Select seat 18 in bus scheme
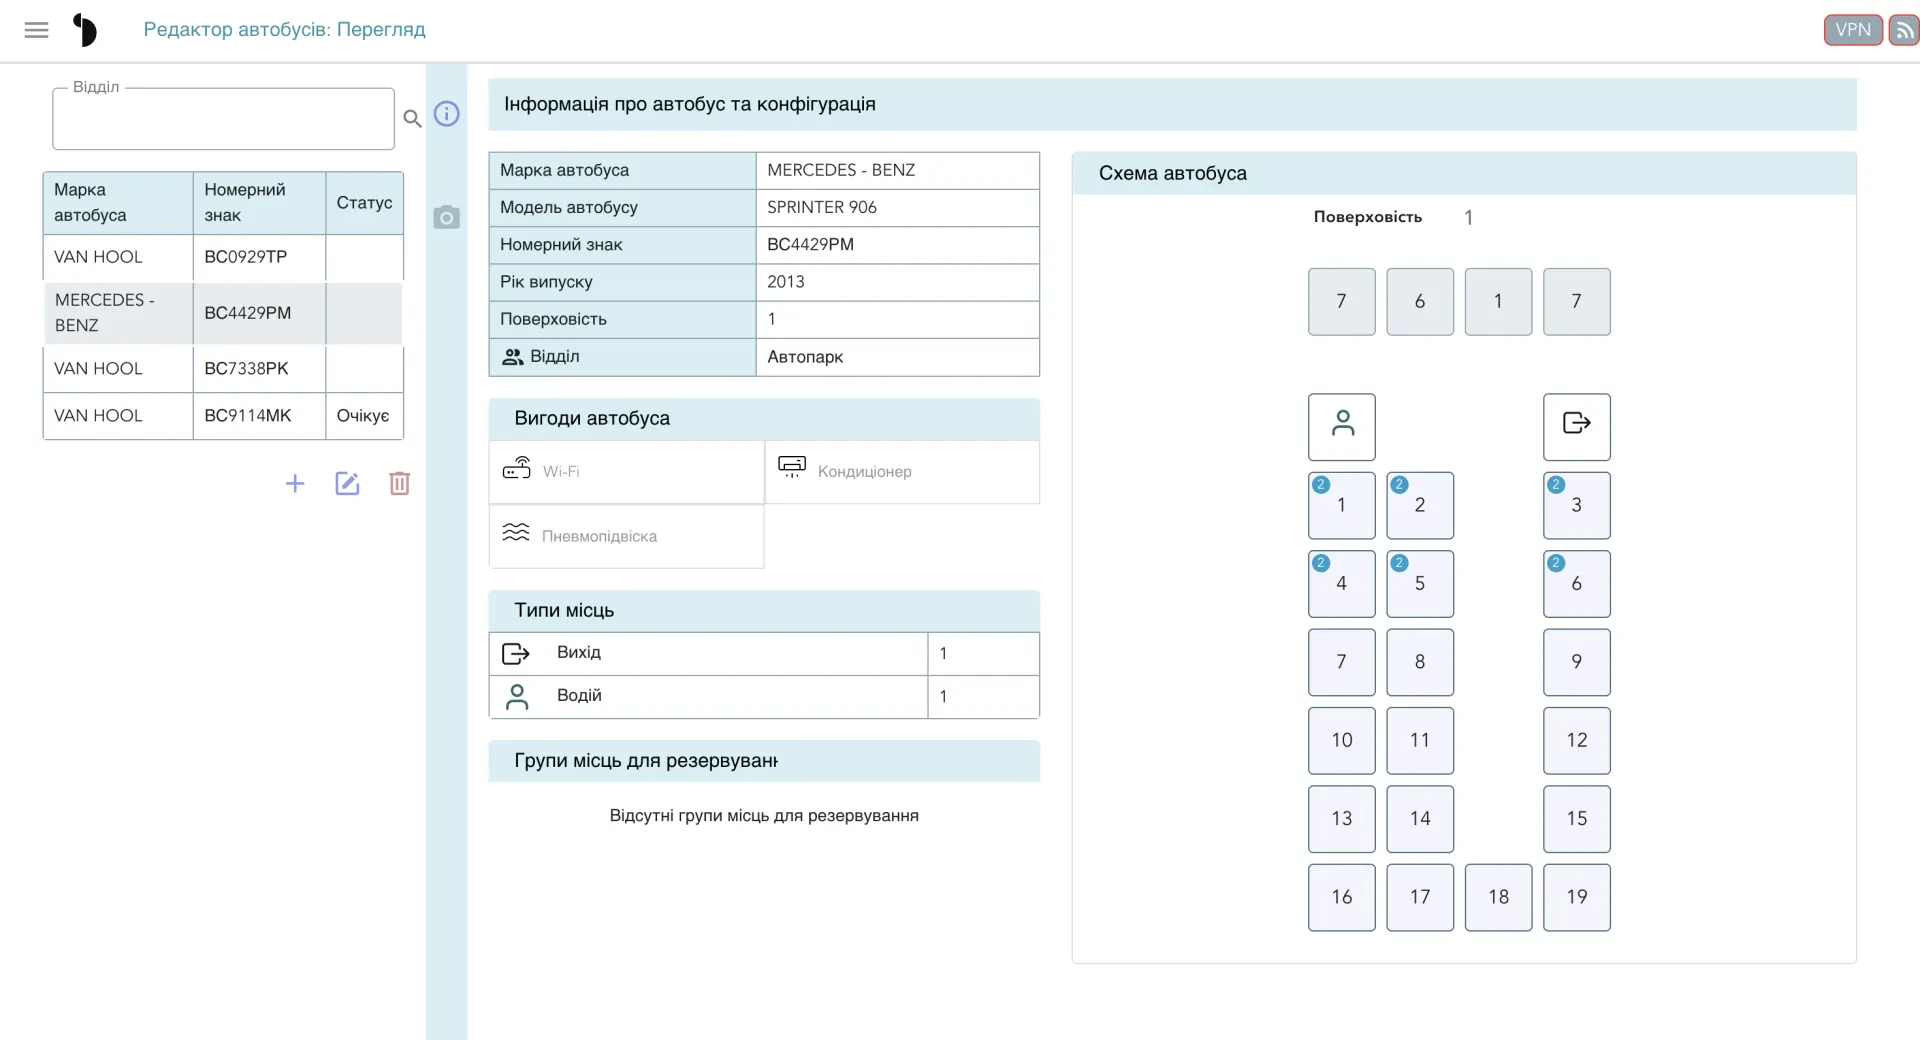 (x=1499, y=898)
